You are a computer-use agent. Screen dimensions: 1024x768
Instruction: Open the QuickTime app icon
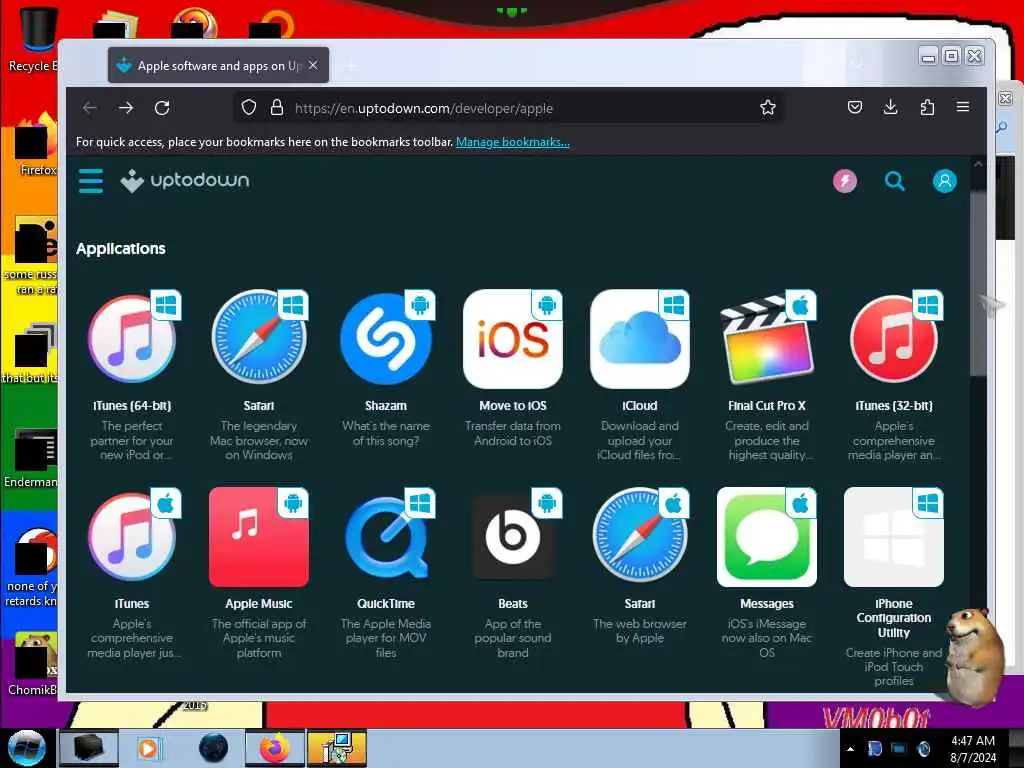pos(386,537)
